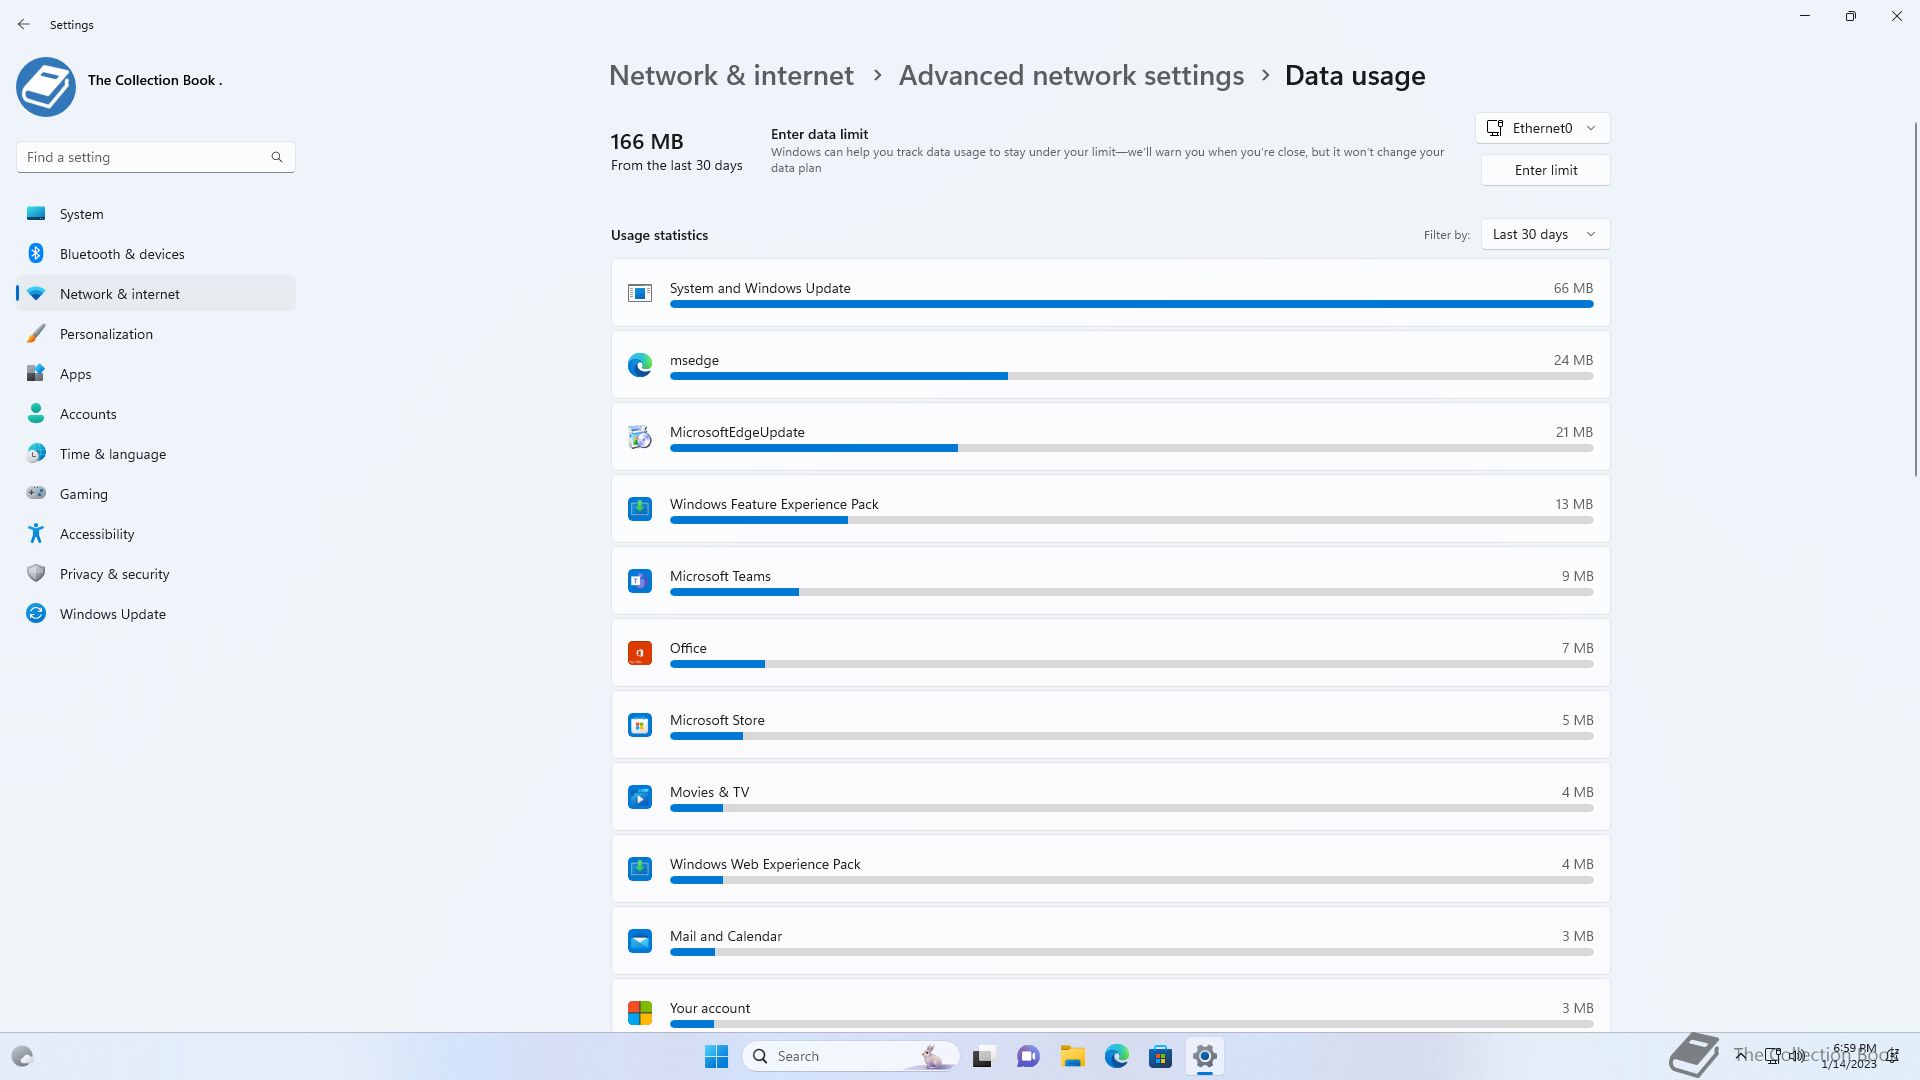Open the Ethernet0 network adapter dropdown
Screen dimensions: 1920x1080
click(x=1543, y=128)
